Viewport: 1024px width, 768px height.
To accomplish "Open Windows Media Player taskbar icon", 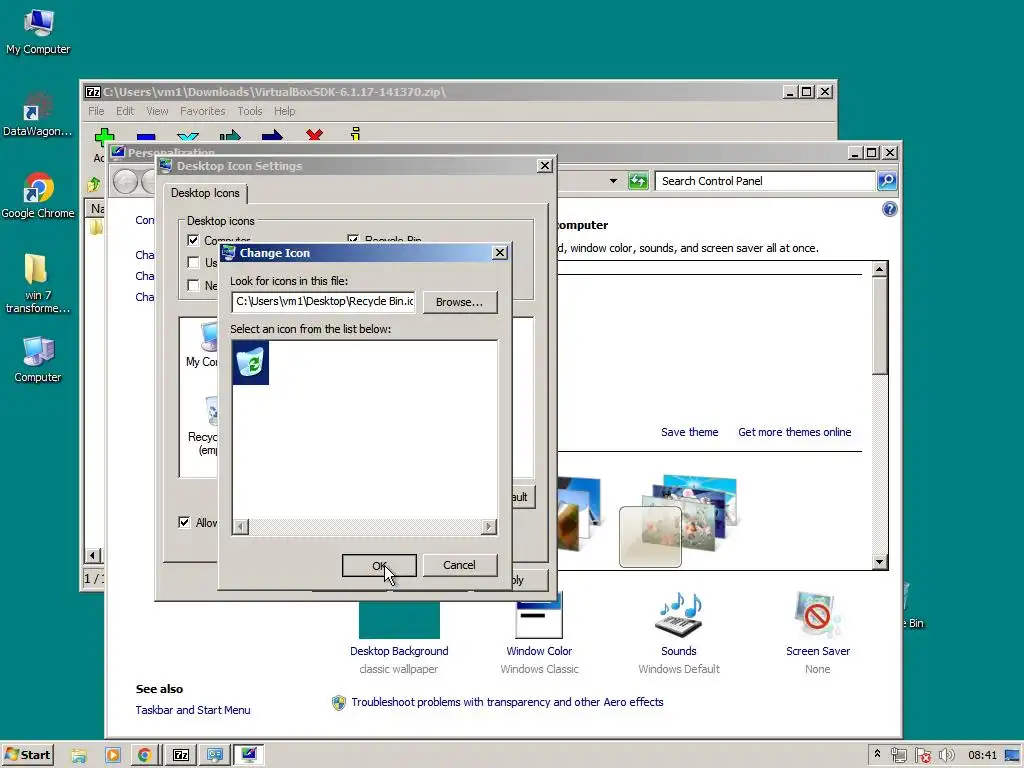I will click(112, 756).
